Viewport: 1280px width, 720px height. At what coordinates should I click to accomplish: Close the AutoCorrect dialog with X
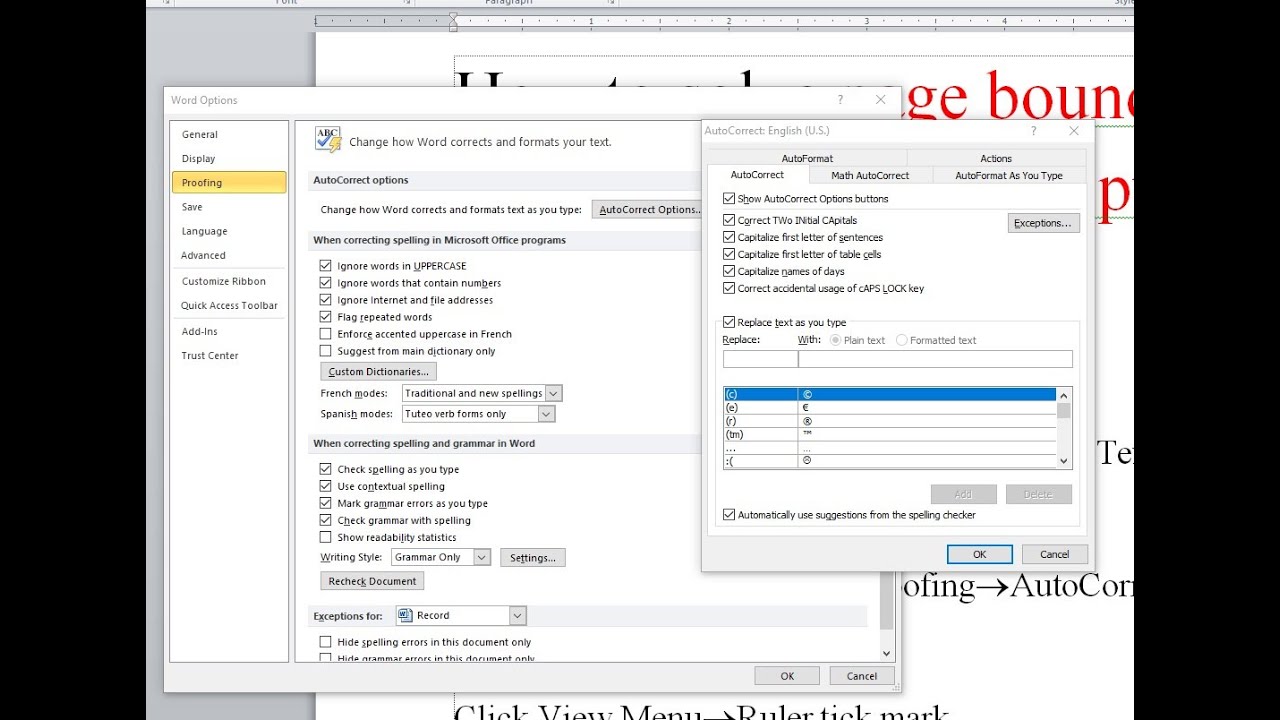1073,131
